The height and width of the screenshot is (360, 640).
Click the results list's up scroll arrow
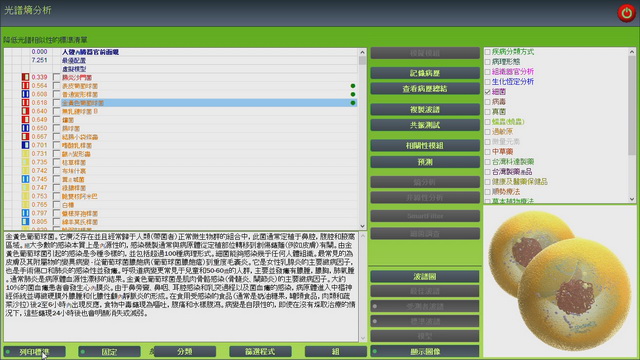362,52
